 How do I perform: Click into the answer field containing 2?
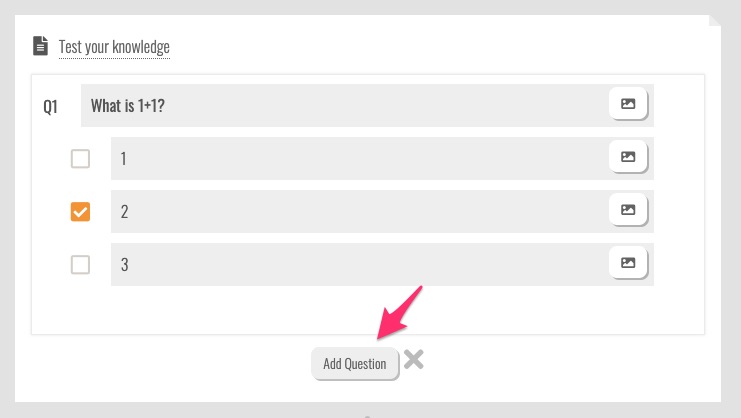click(350, 211)
